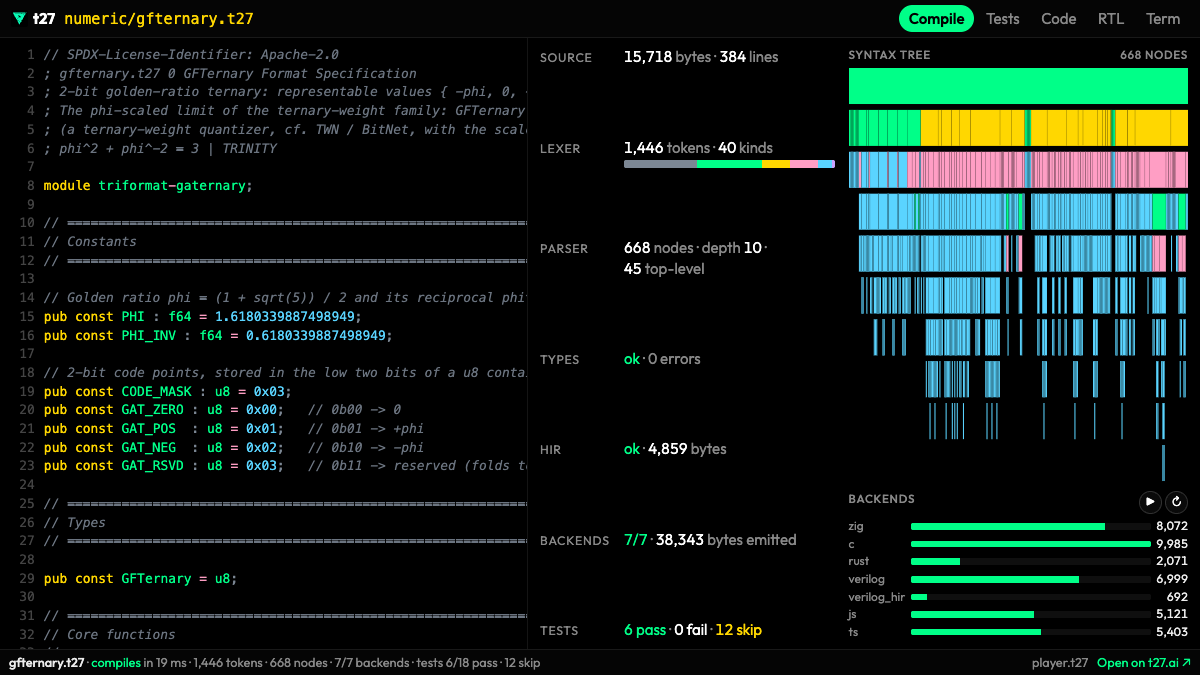This screenshot has height=675, width=1200.
Task: Click the c byte count 9,985
Action: (1172, 544)
